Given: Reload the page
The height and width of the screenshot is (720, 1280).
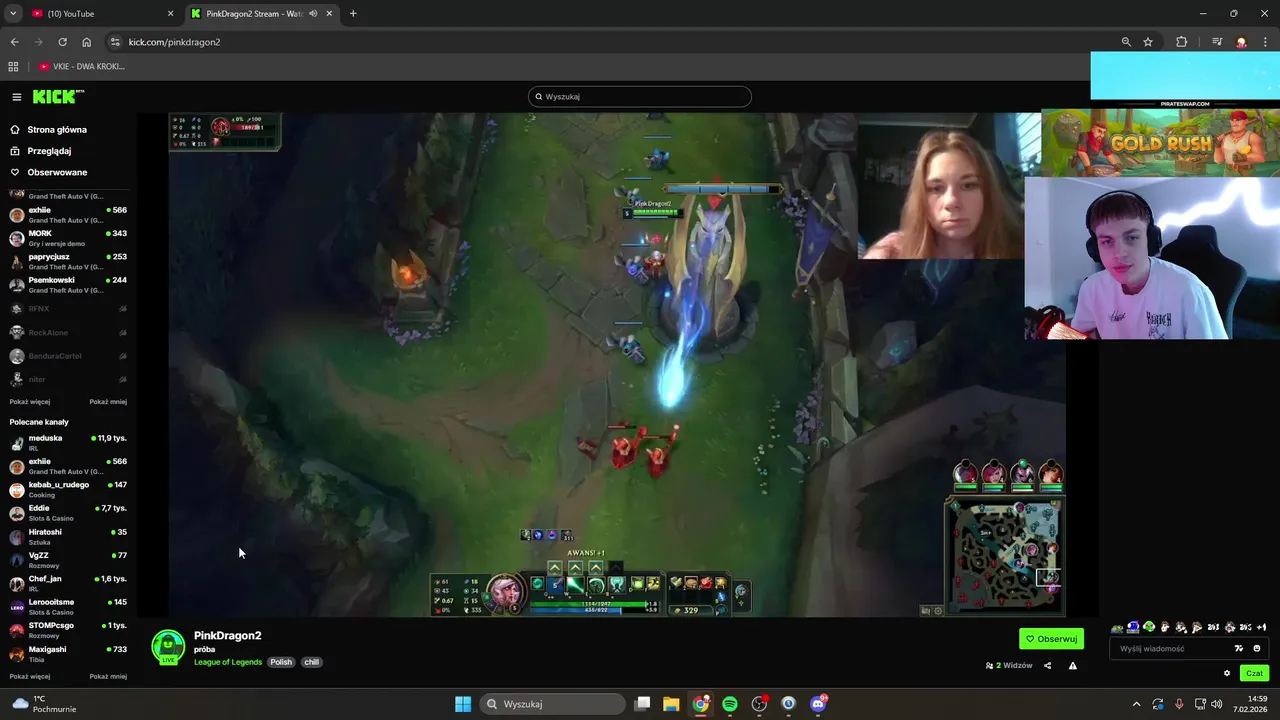Looking at the screenshot, I should [x=62, y=42].
